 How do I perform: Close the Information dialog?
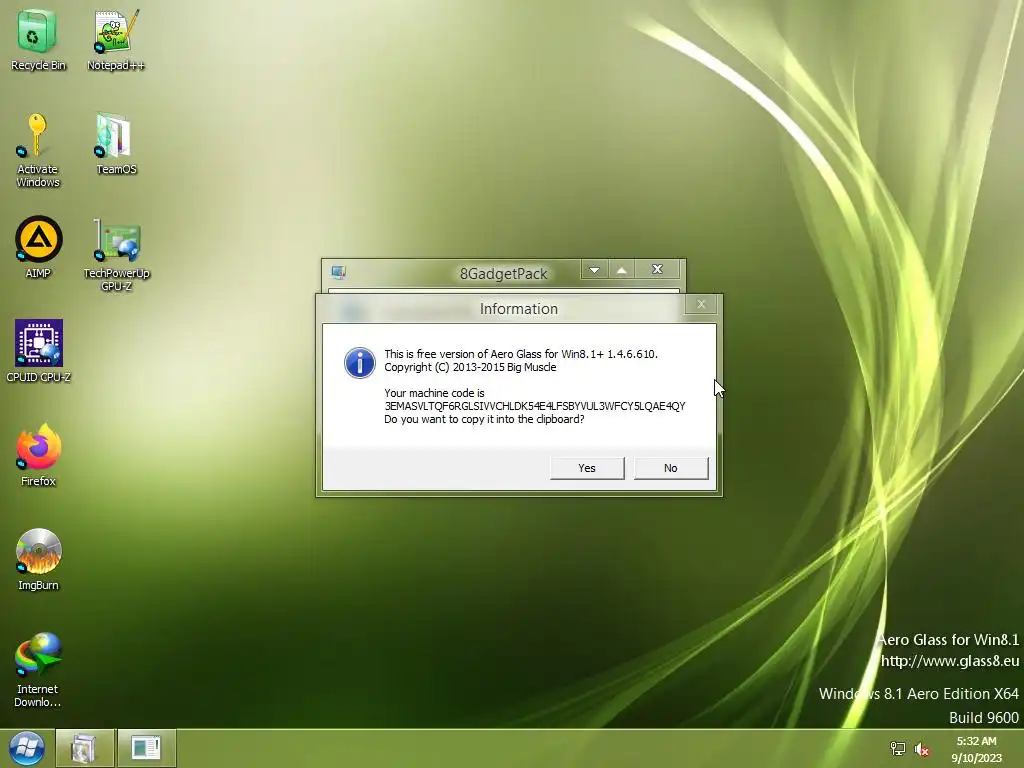coord(701,304)
